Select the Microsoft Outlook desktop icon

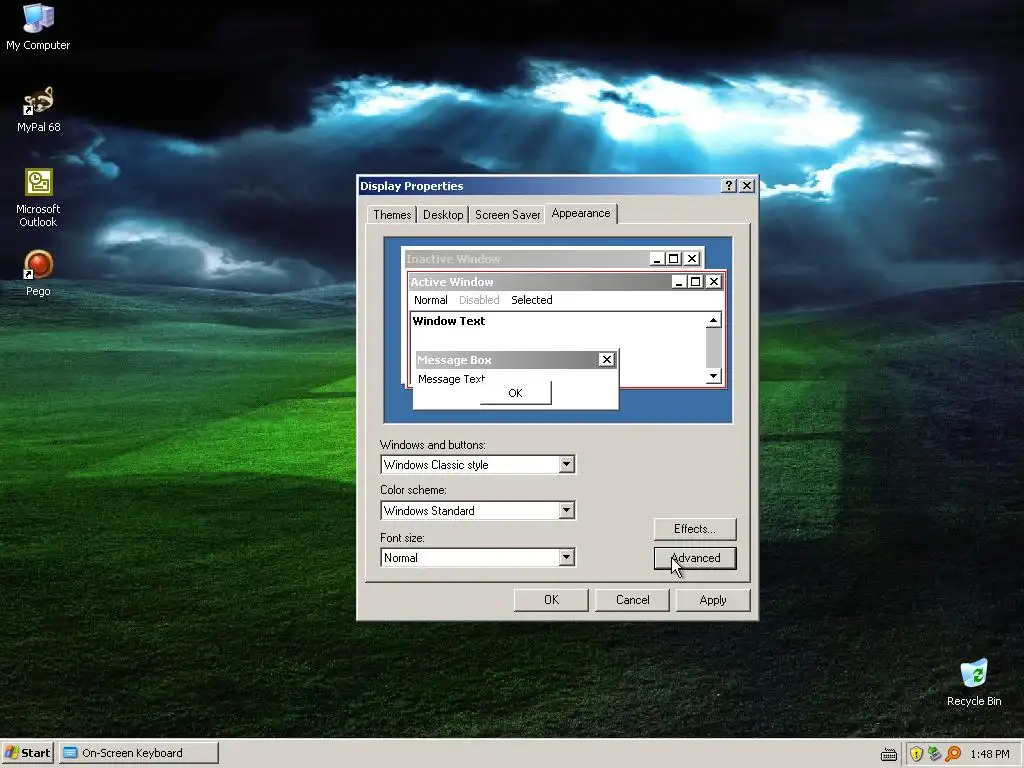click(x=38, y=197)
